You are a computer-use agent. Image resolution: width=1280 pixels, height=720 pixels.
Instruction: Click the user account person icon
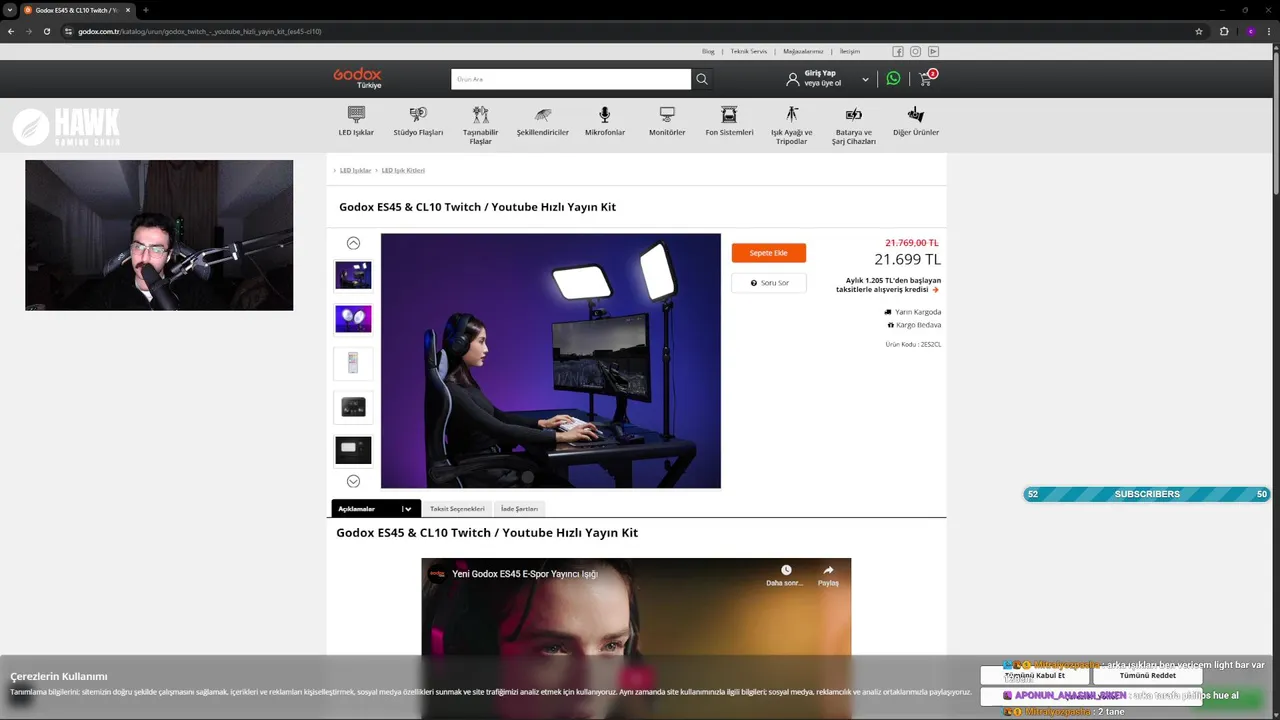pos(793,79)
